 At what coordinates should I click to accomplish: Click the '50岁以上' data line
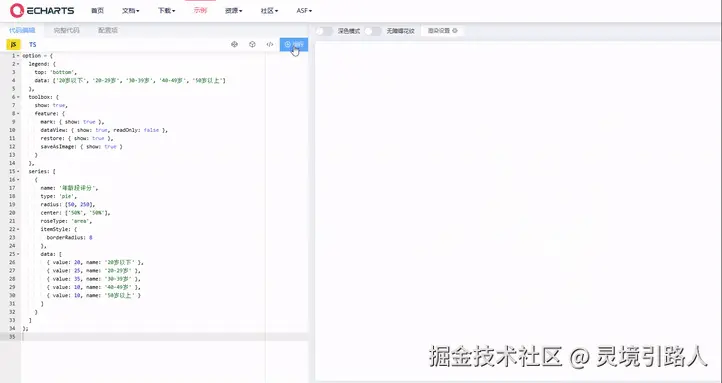pos(93,296)
